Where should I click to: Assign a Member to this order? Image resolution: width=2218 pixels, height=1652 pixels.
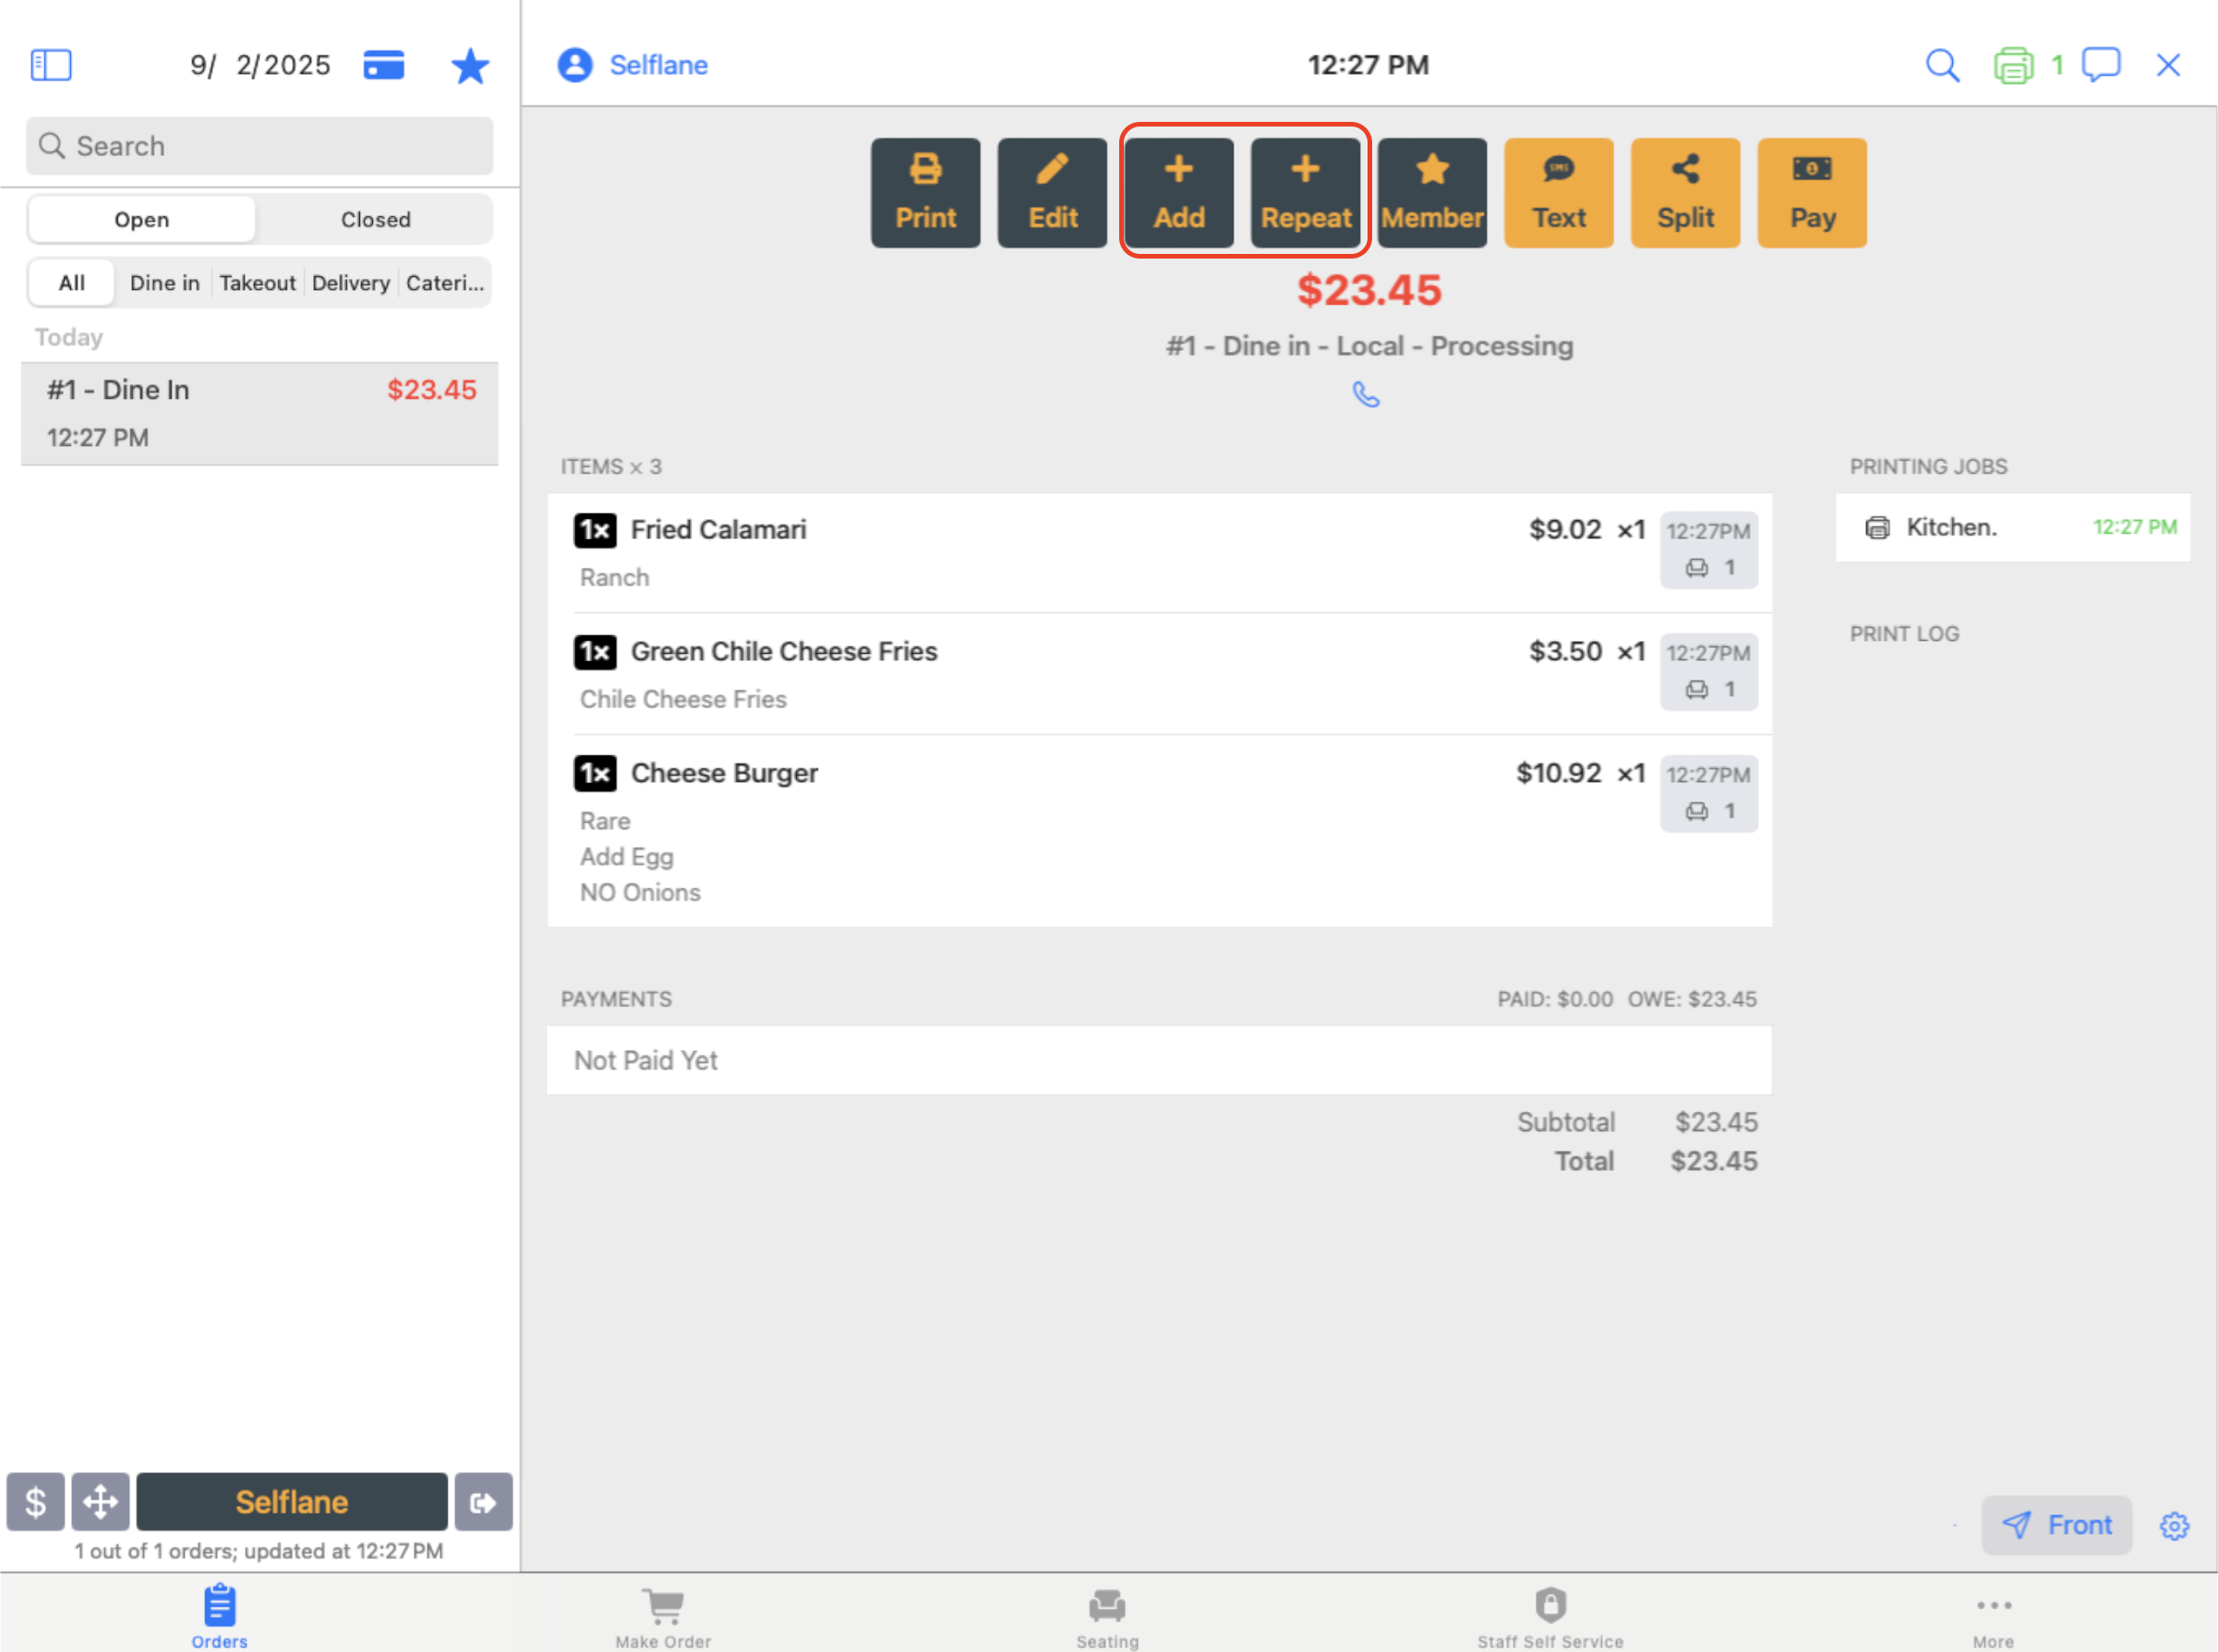pos(1432,192)
